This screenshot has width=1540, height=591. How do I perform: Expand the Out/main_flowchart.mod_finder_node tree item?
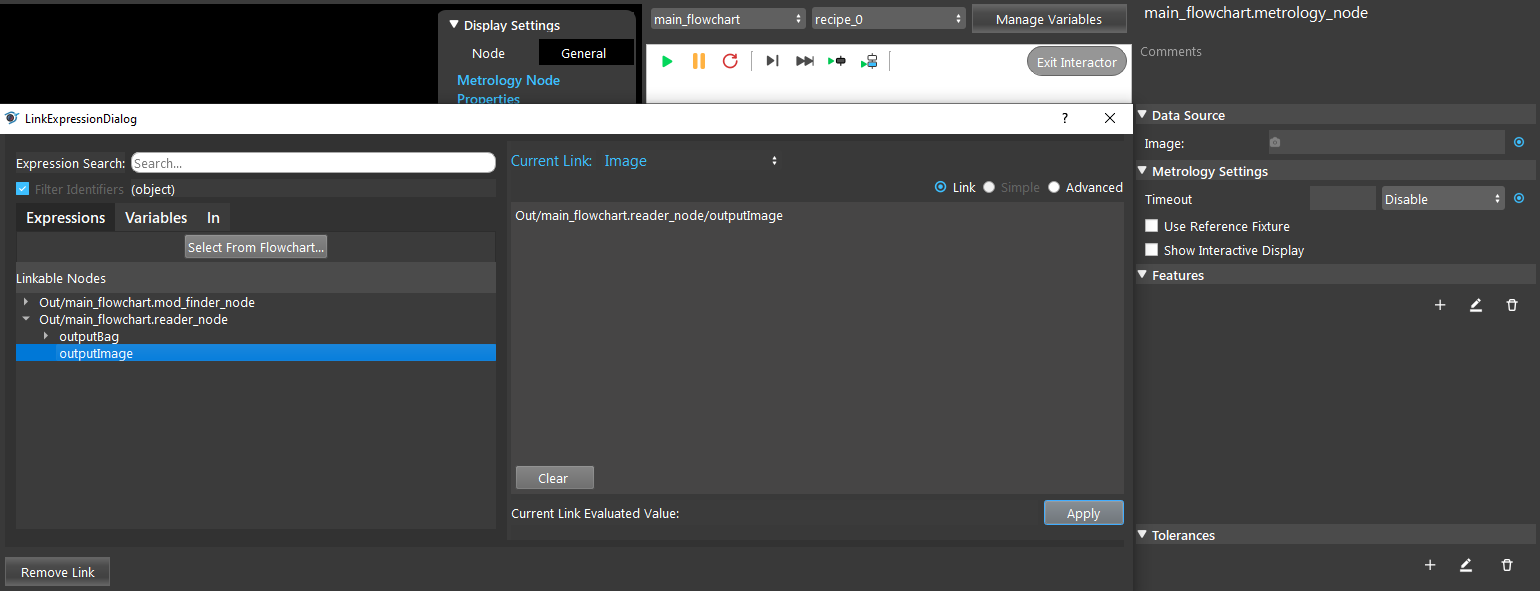click(26, 301)
